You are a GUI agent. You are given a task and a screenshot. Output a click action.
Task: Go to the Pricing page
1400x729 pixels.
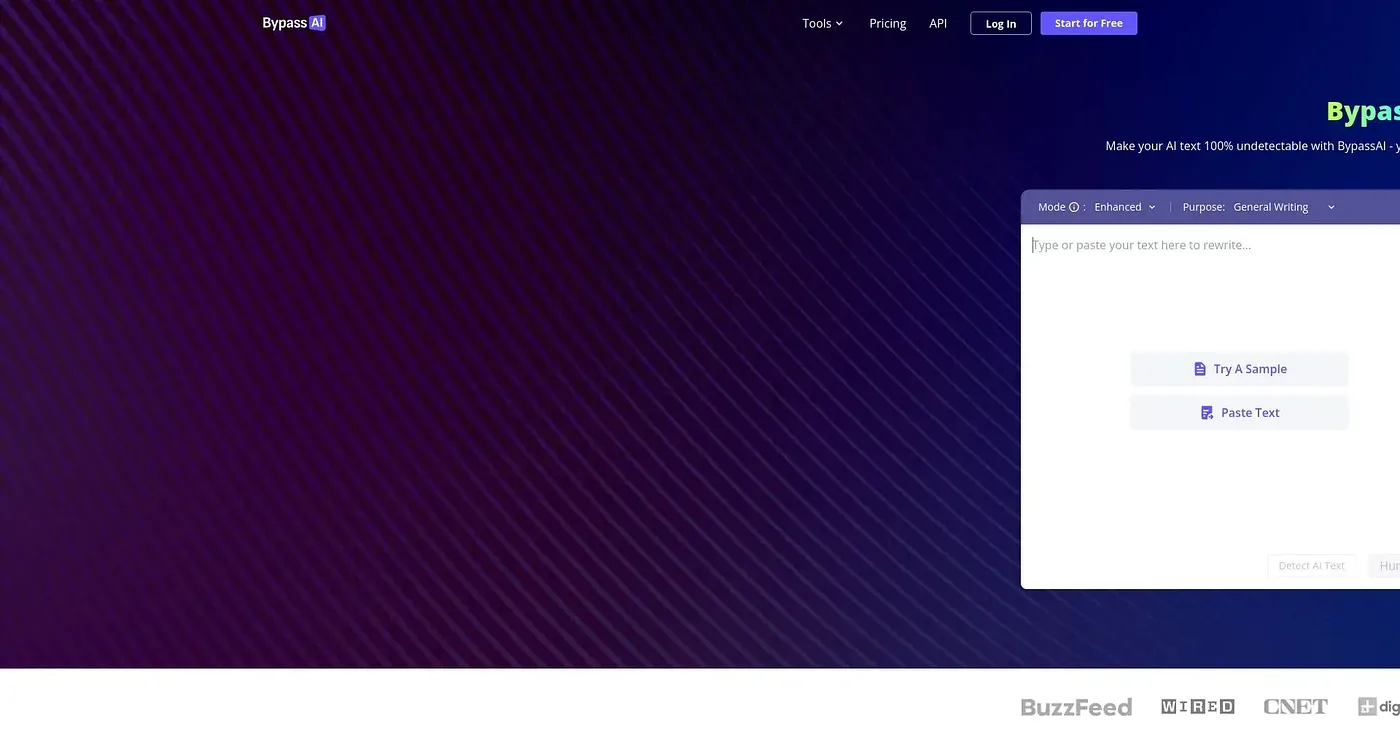coord(888,23)
